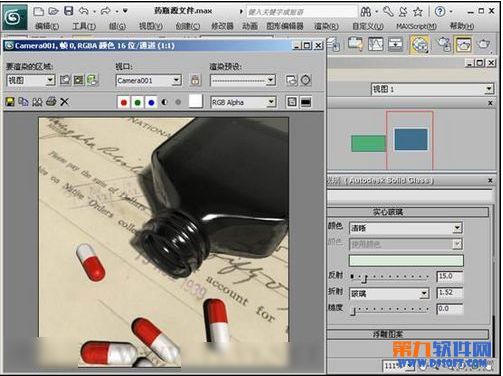Image resolution: width=503 pixels, height=376 pixels.
Task: Open render setup icon beside preset
Action: coord(291,80)
